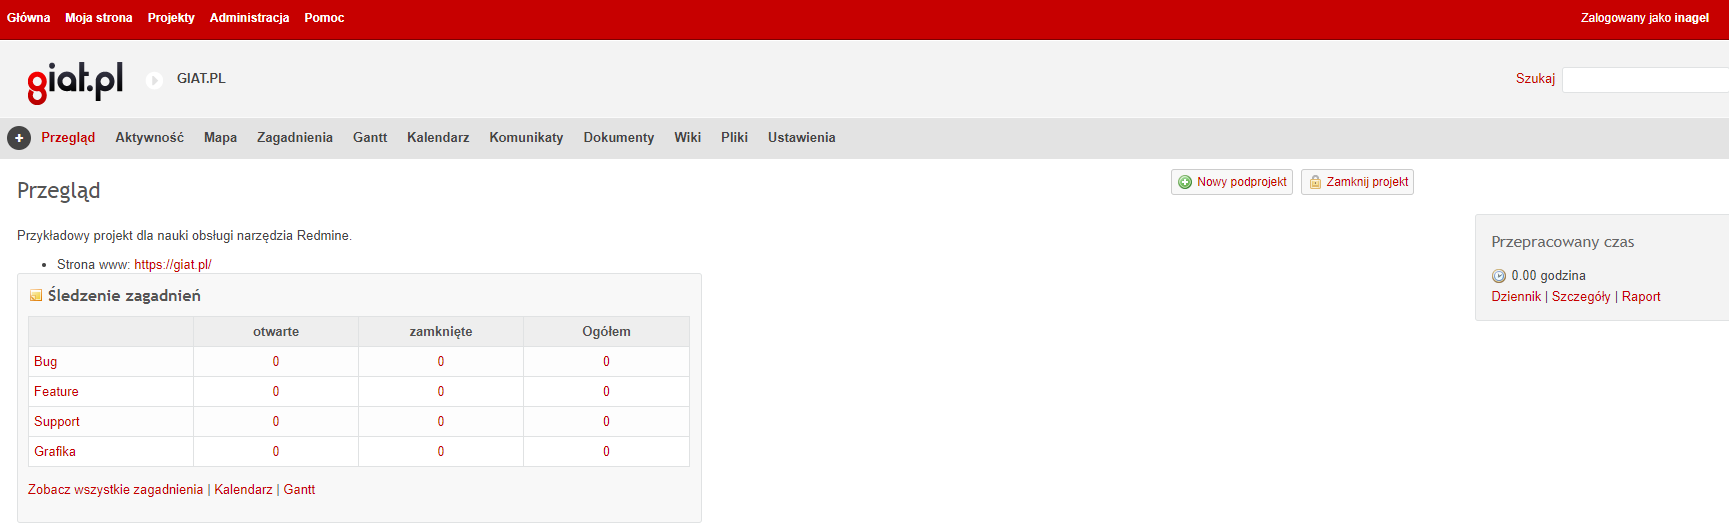1729x531 pixels.
Task: Open the Gantt link below the table
Action: pos(299,490)
